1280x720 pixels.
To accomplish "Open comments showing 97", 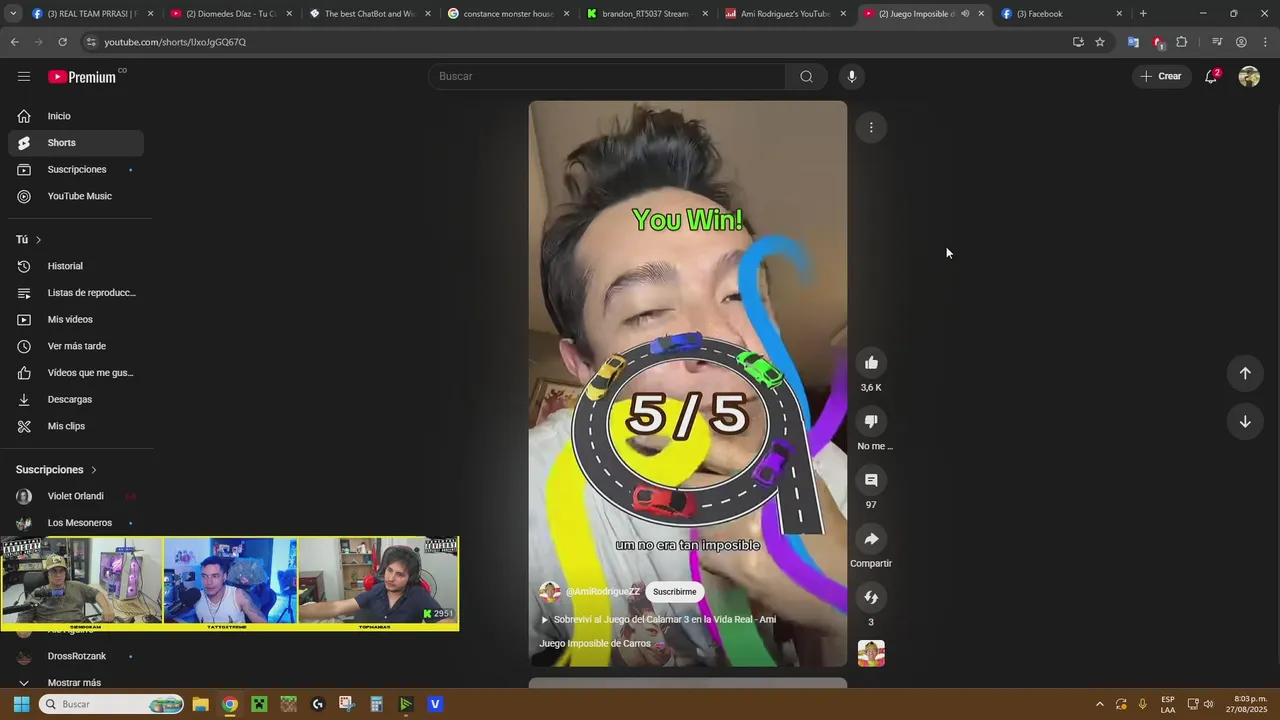I will 871,480.
